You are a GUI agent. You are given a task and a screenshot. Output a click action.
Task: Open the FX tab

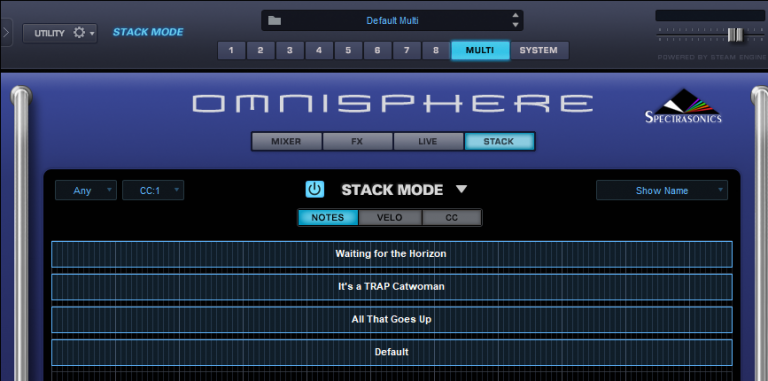pos(357,141)
